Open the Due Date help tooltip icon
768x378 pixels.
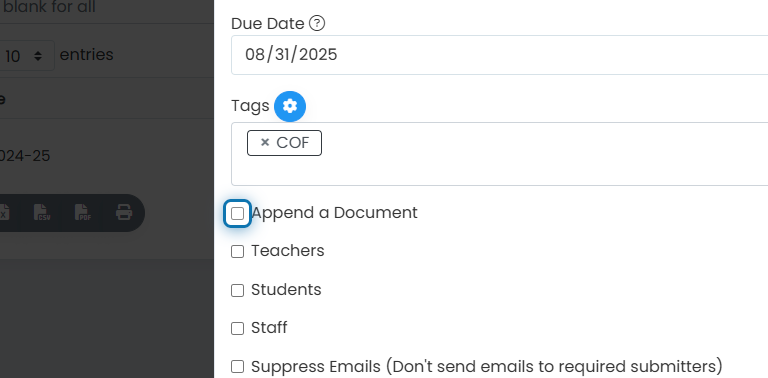click(x=317, y=24)
